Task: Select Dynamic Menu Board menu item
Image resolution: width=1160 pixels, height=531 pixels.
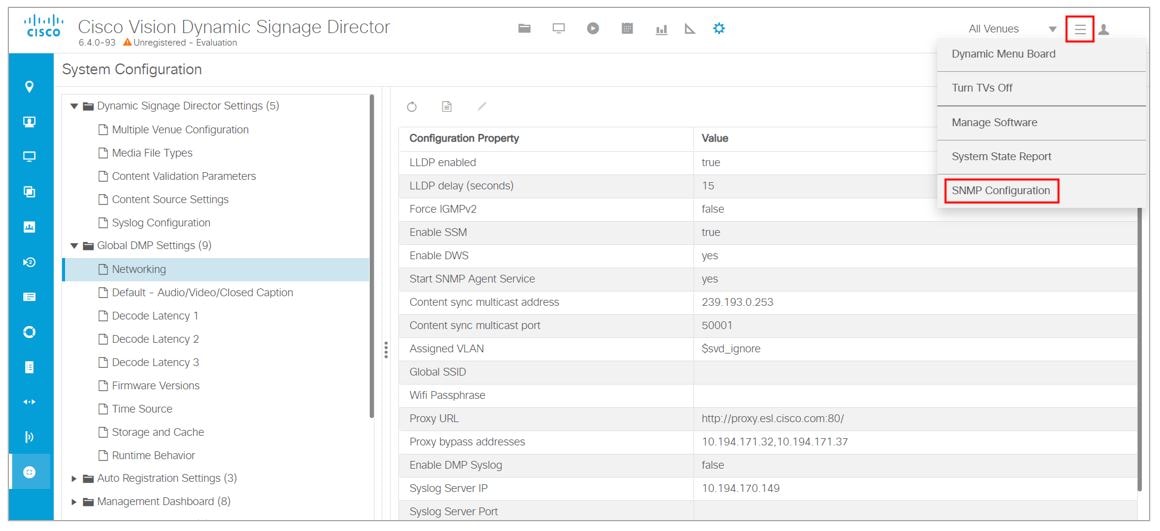Action: click(1042, 54)
